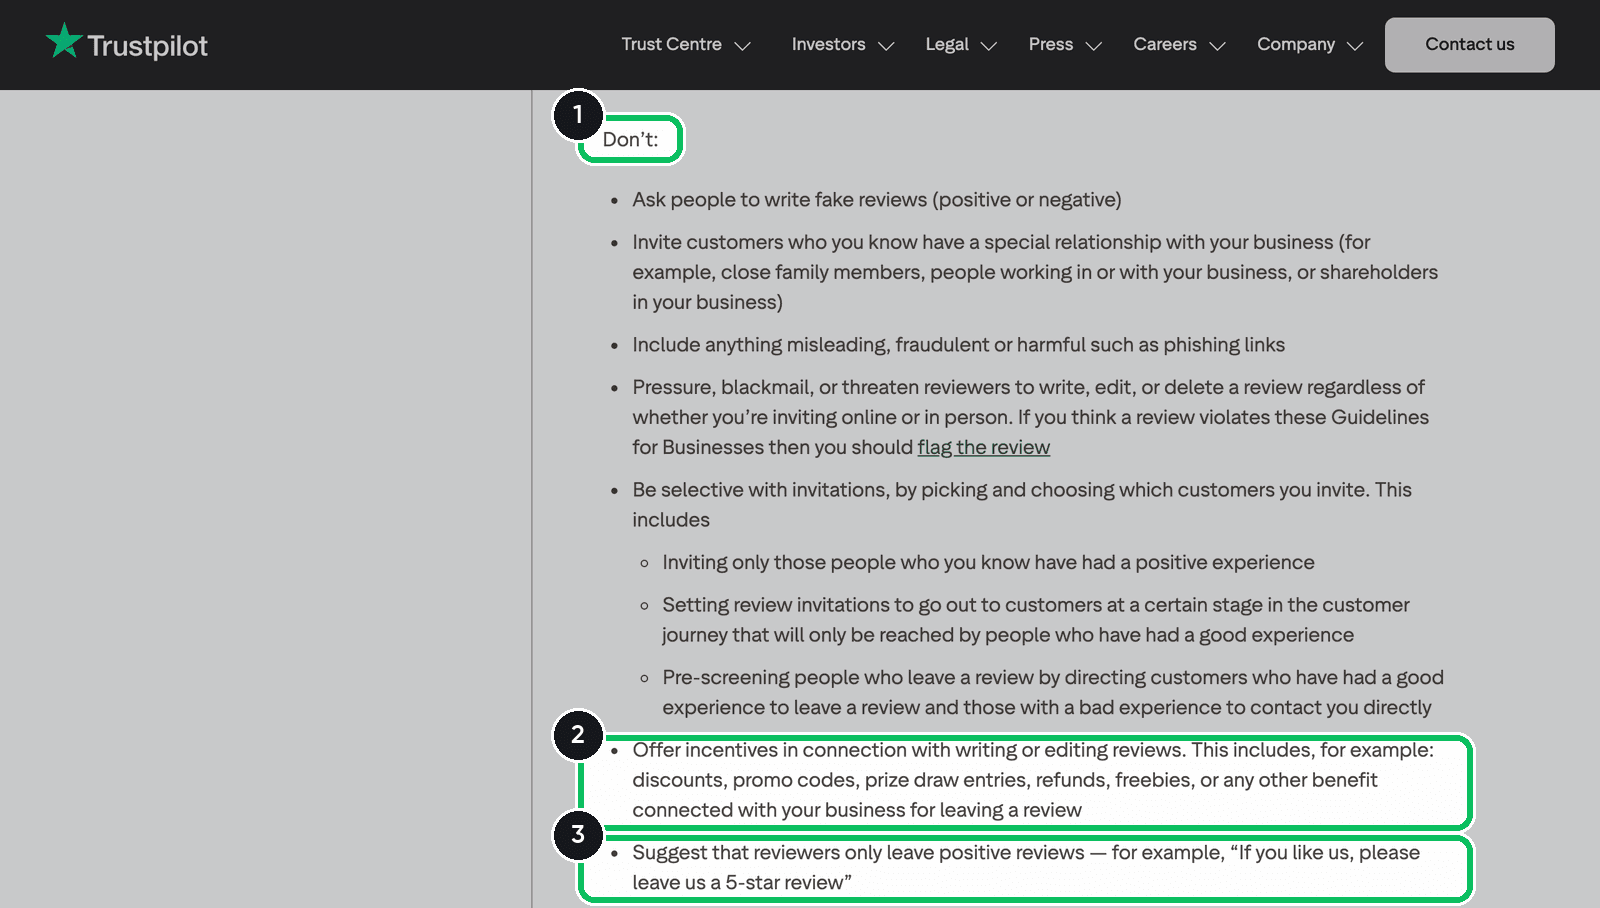Click 'Be selective with invitations' bullet text
This screenshot has width=1600, height=908.
(1022, 504)
